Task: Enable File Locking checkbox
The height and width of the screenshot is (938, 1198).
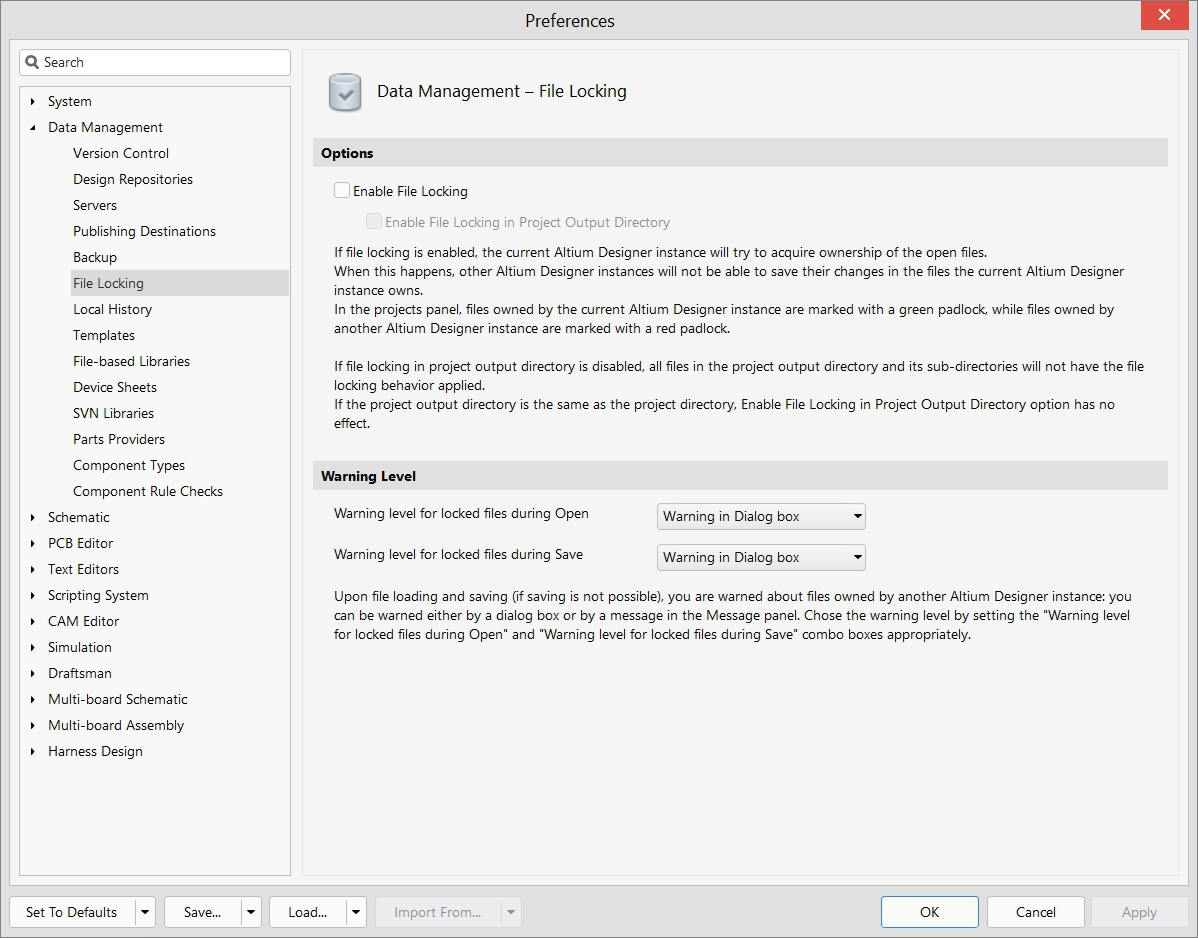Action: tap(342, 190)
